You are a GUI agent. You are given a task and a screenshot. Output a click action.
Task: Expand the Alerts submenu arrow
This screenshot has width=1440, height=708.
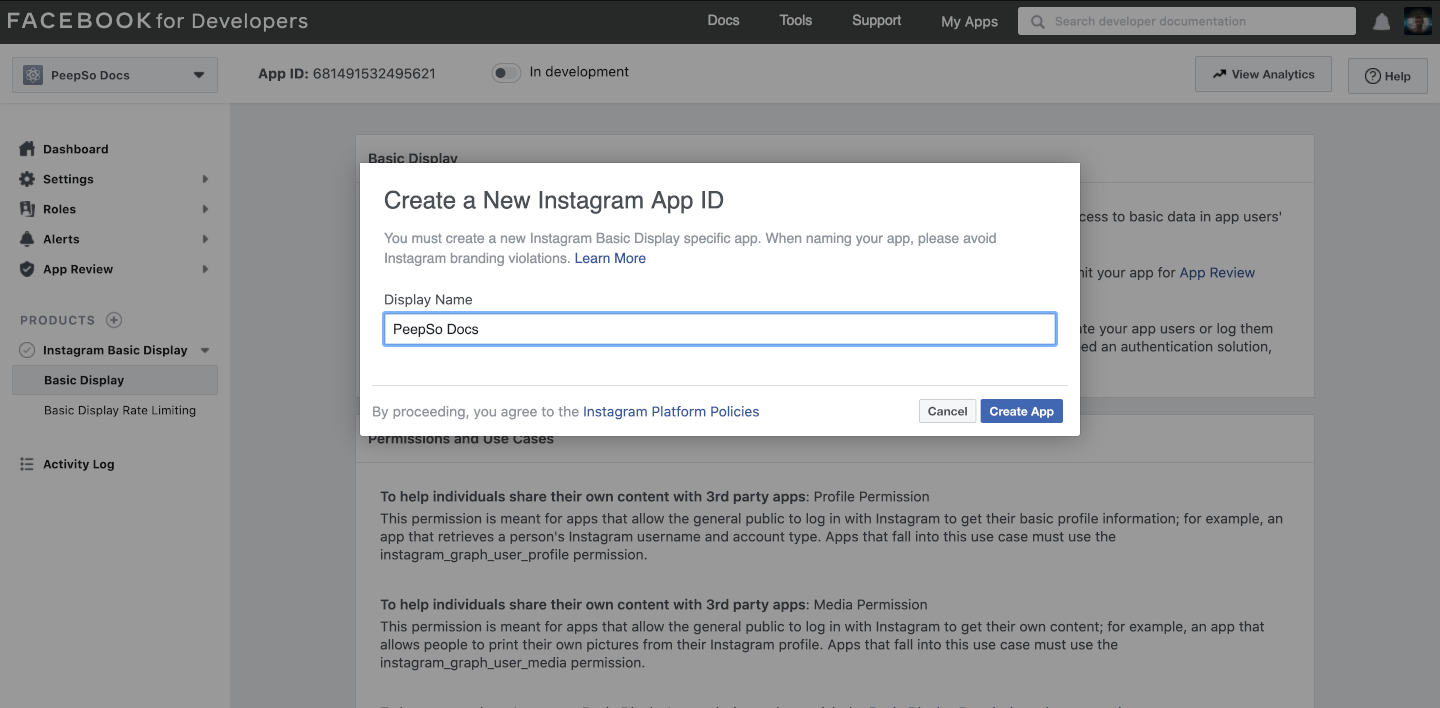[205, 239]
